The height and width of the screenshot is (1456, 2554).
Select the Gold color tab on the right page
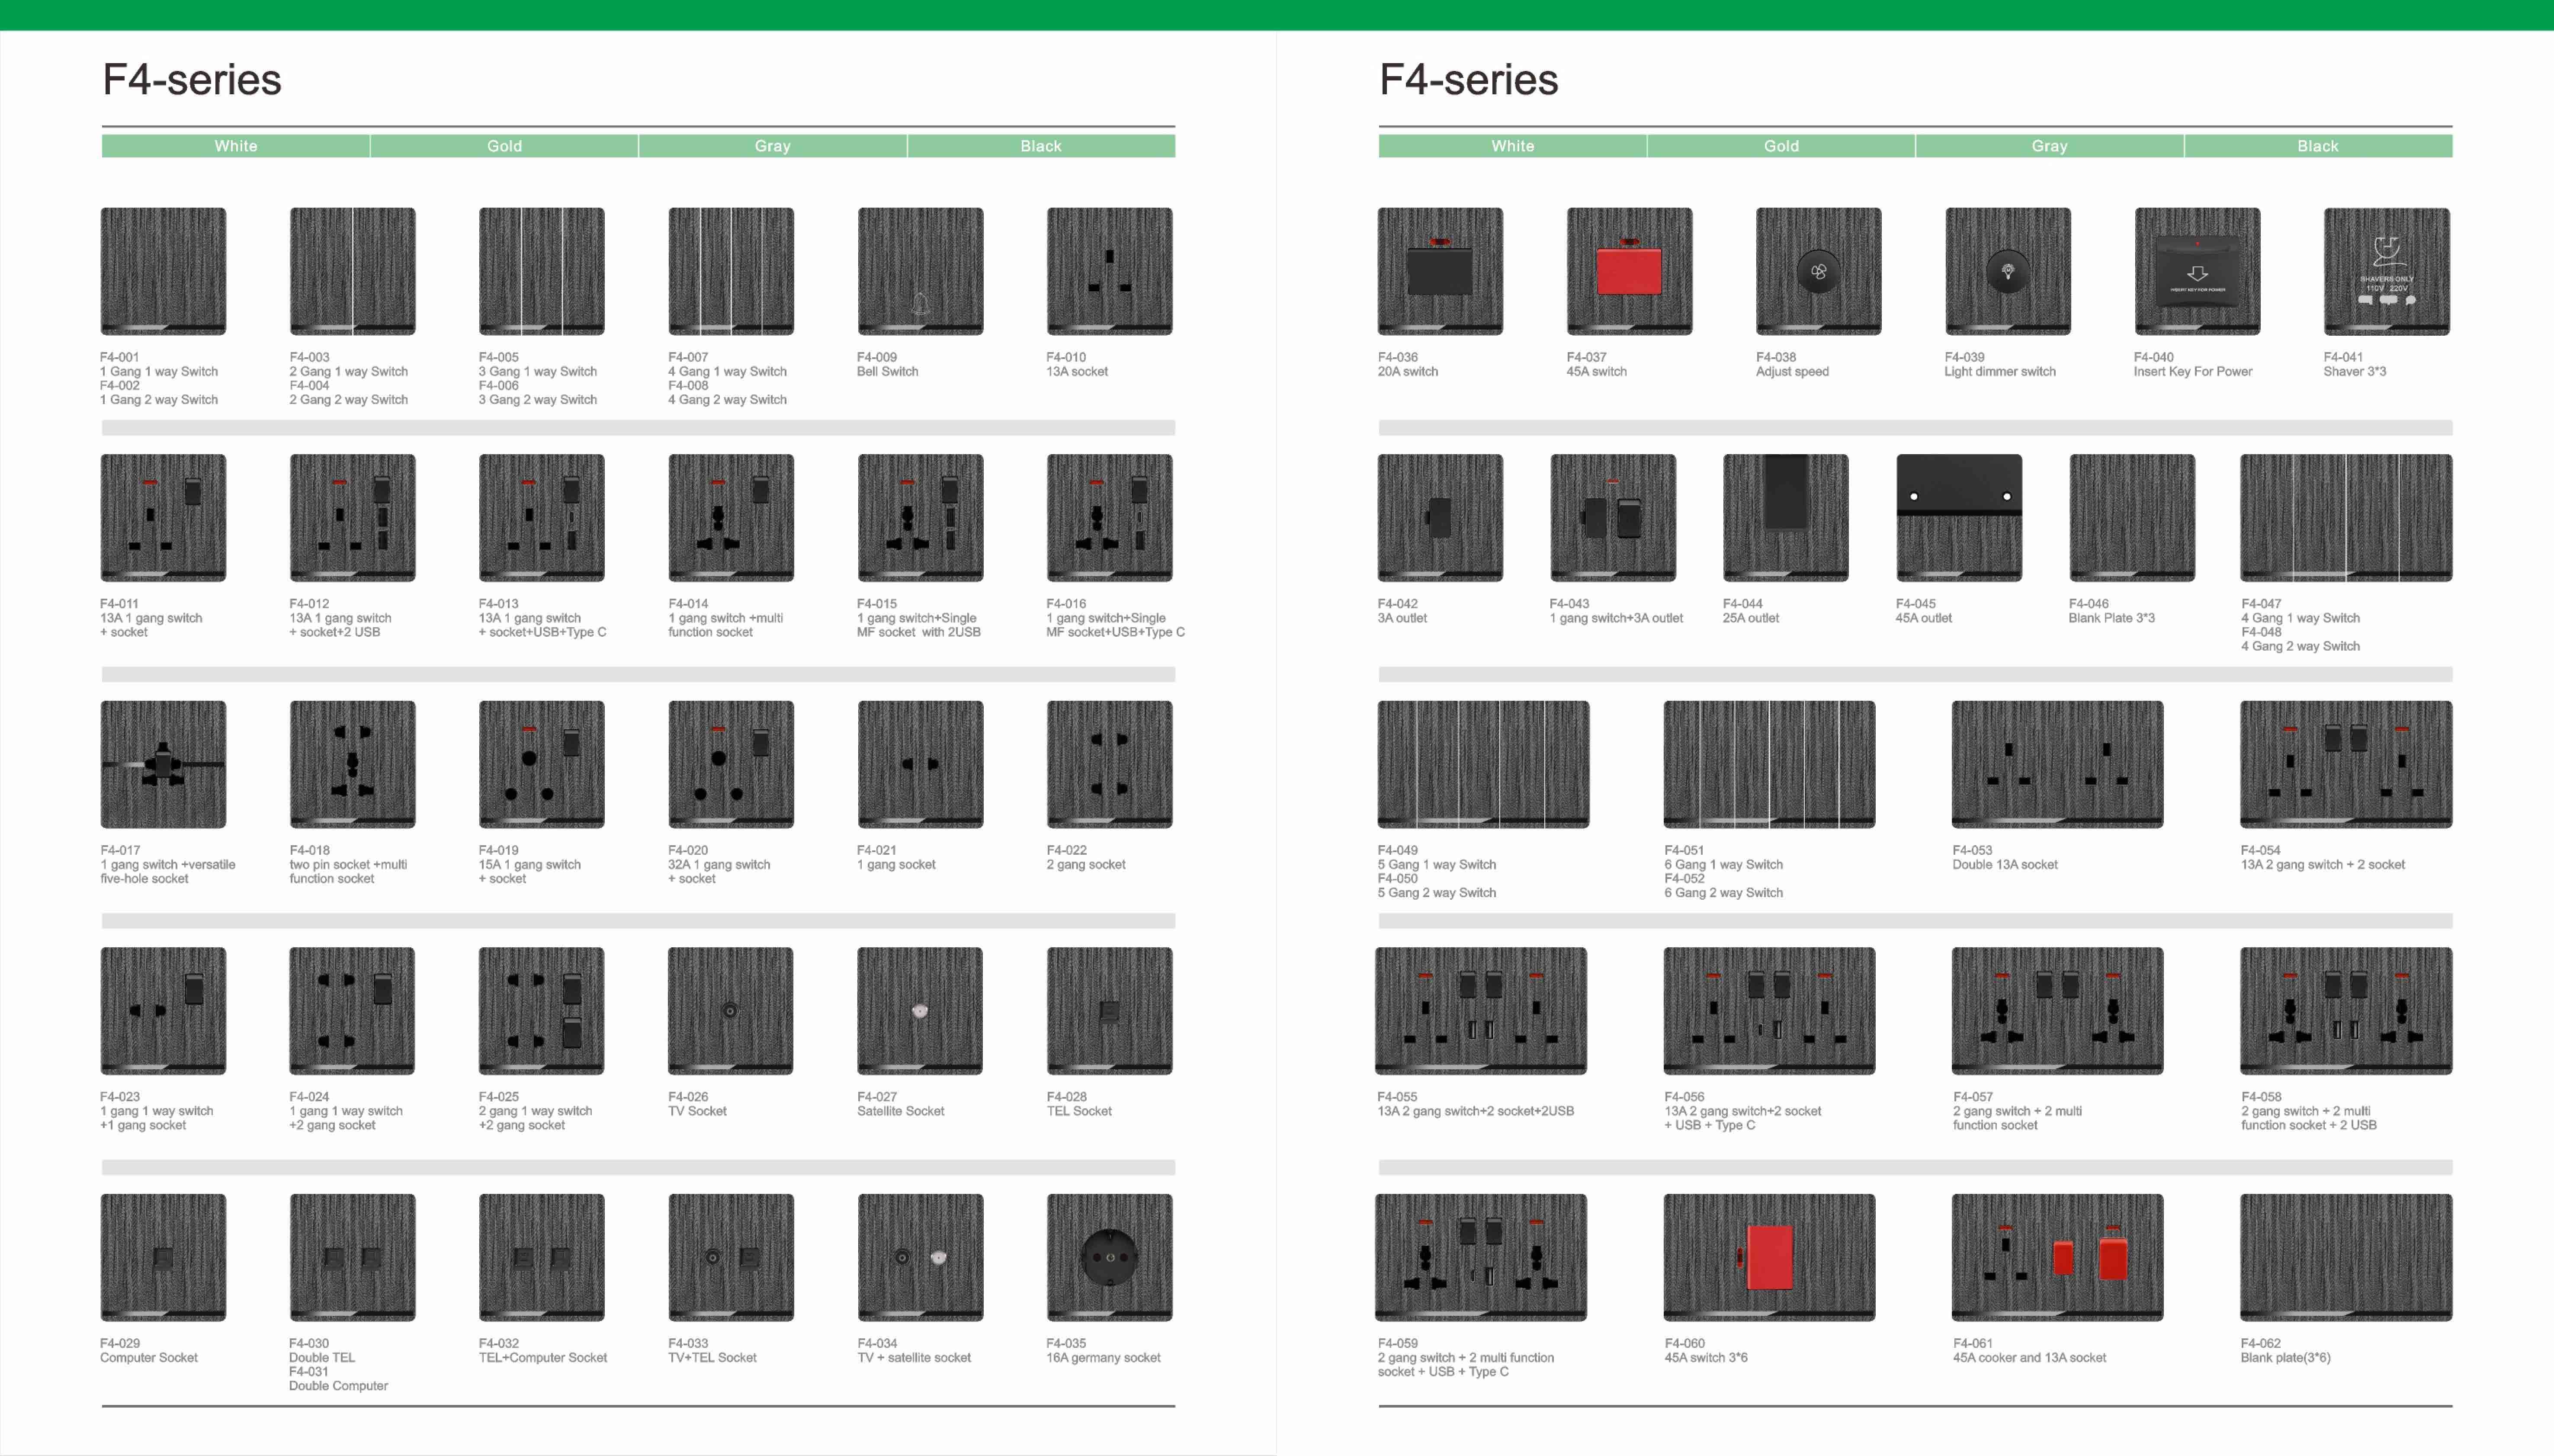pos(1781,146)
